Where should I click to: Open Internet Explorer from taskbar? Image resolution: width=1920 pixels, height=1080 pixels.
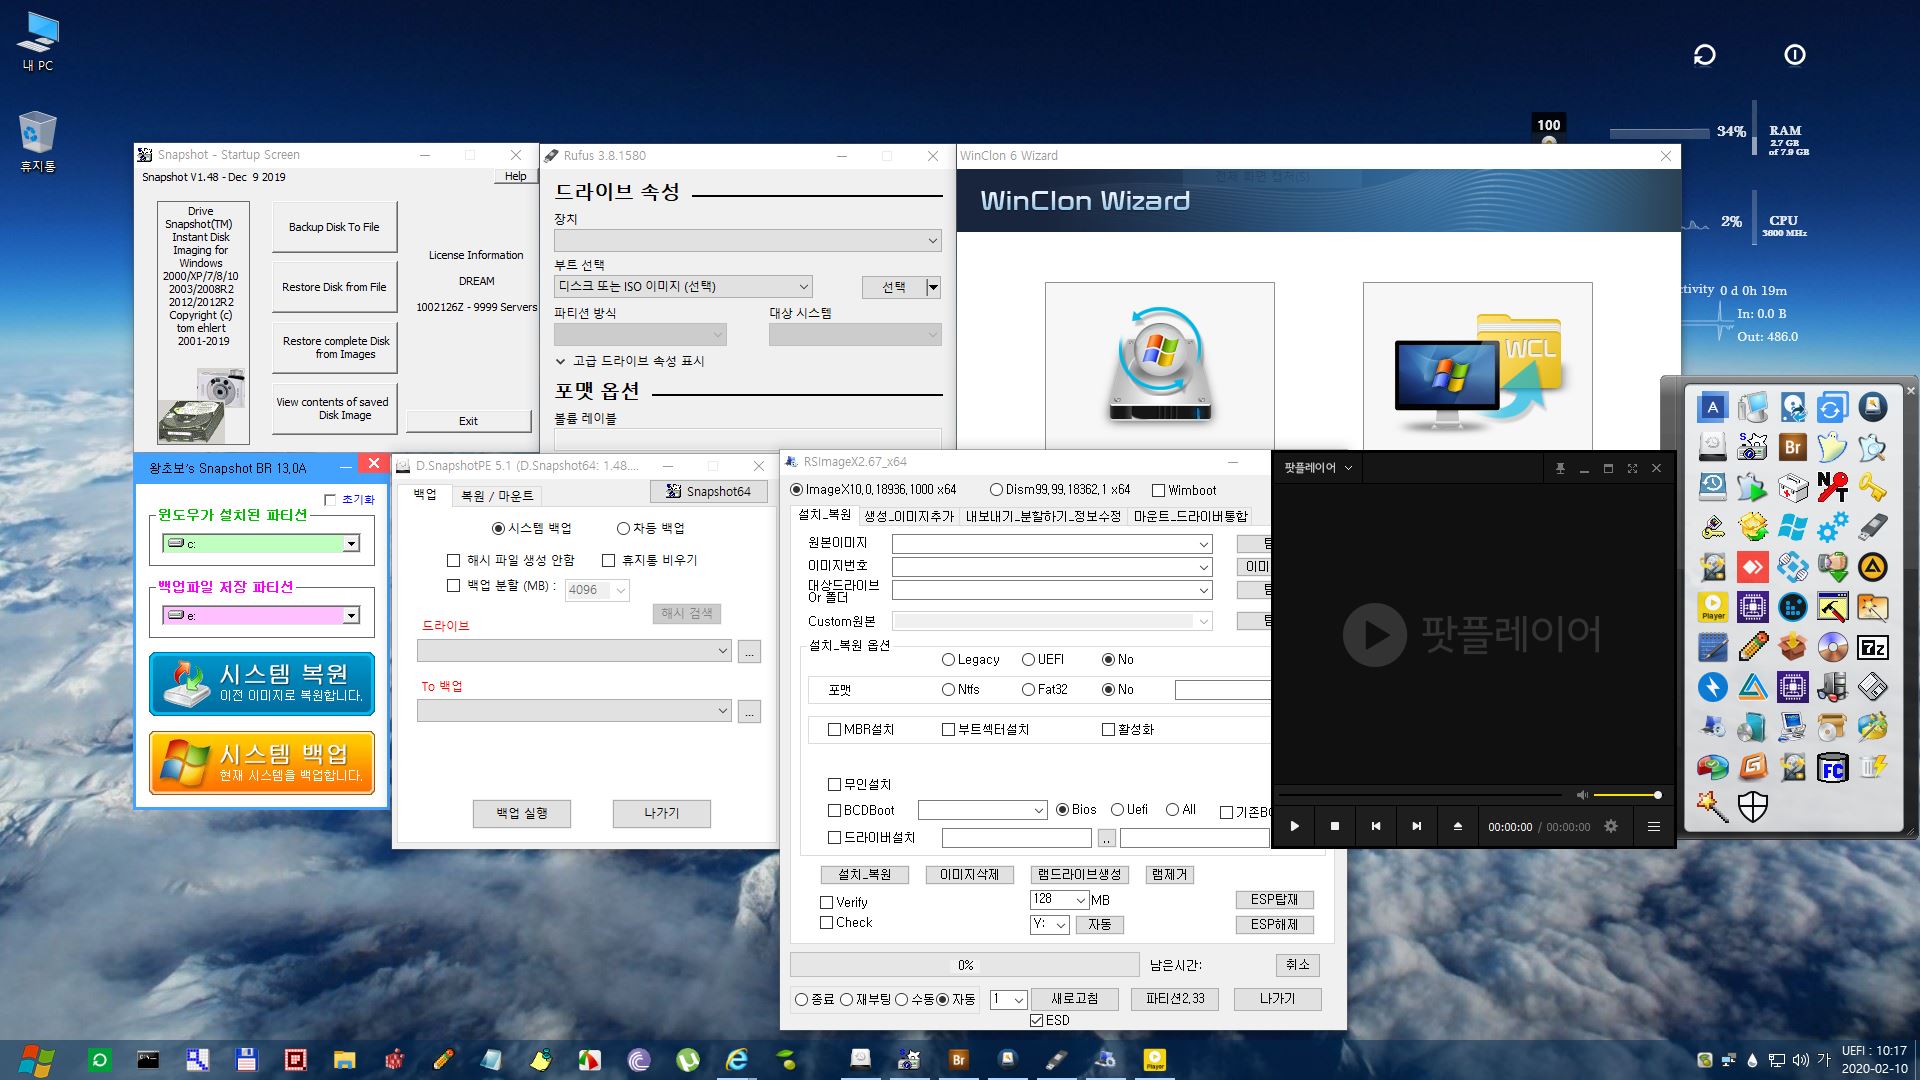pos(737,1060)
